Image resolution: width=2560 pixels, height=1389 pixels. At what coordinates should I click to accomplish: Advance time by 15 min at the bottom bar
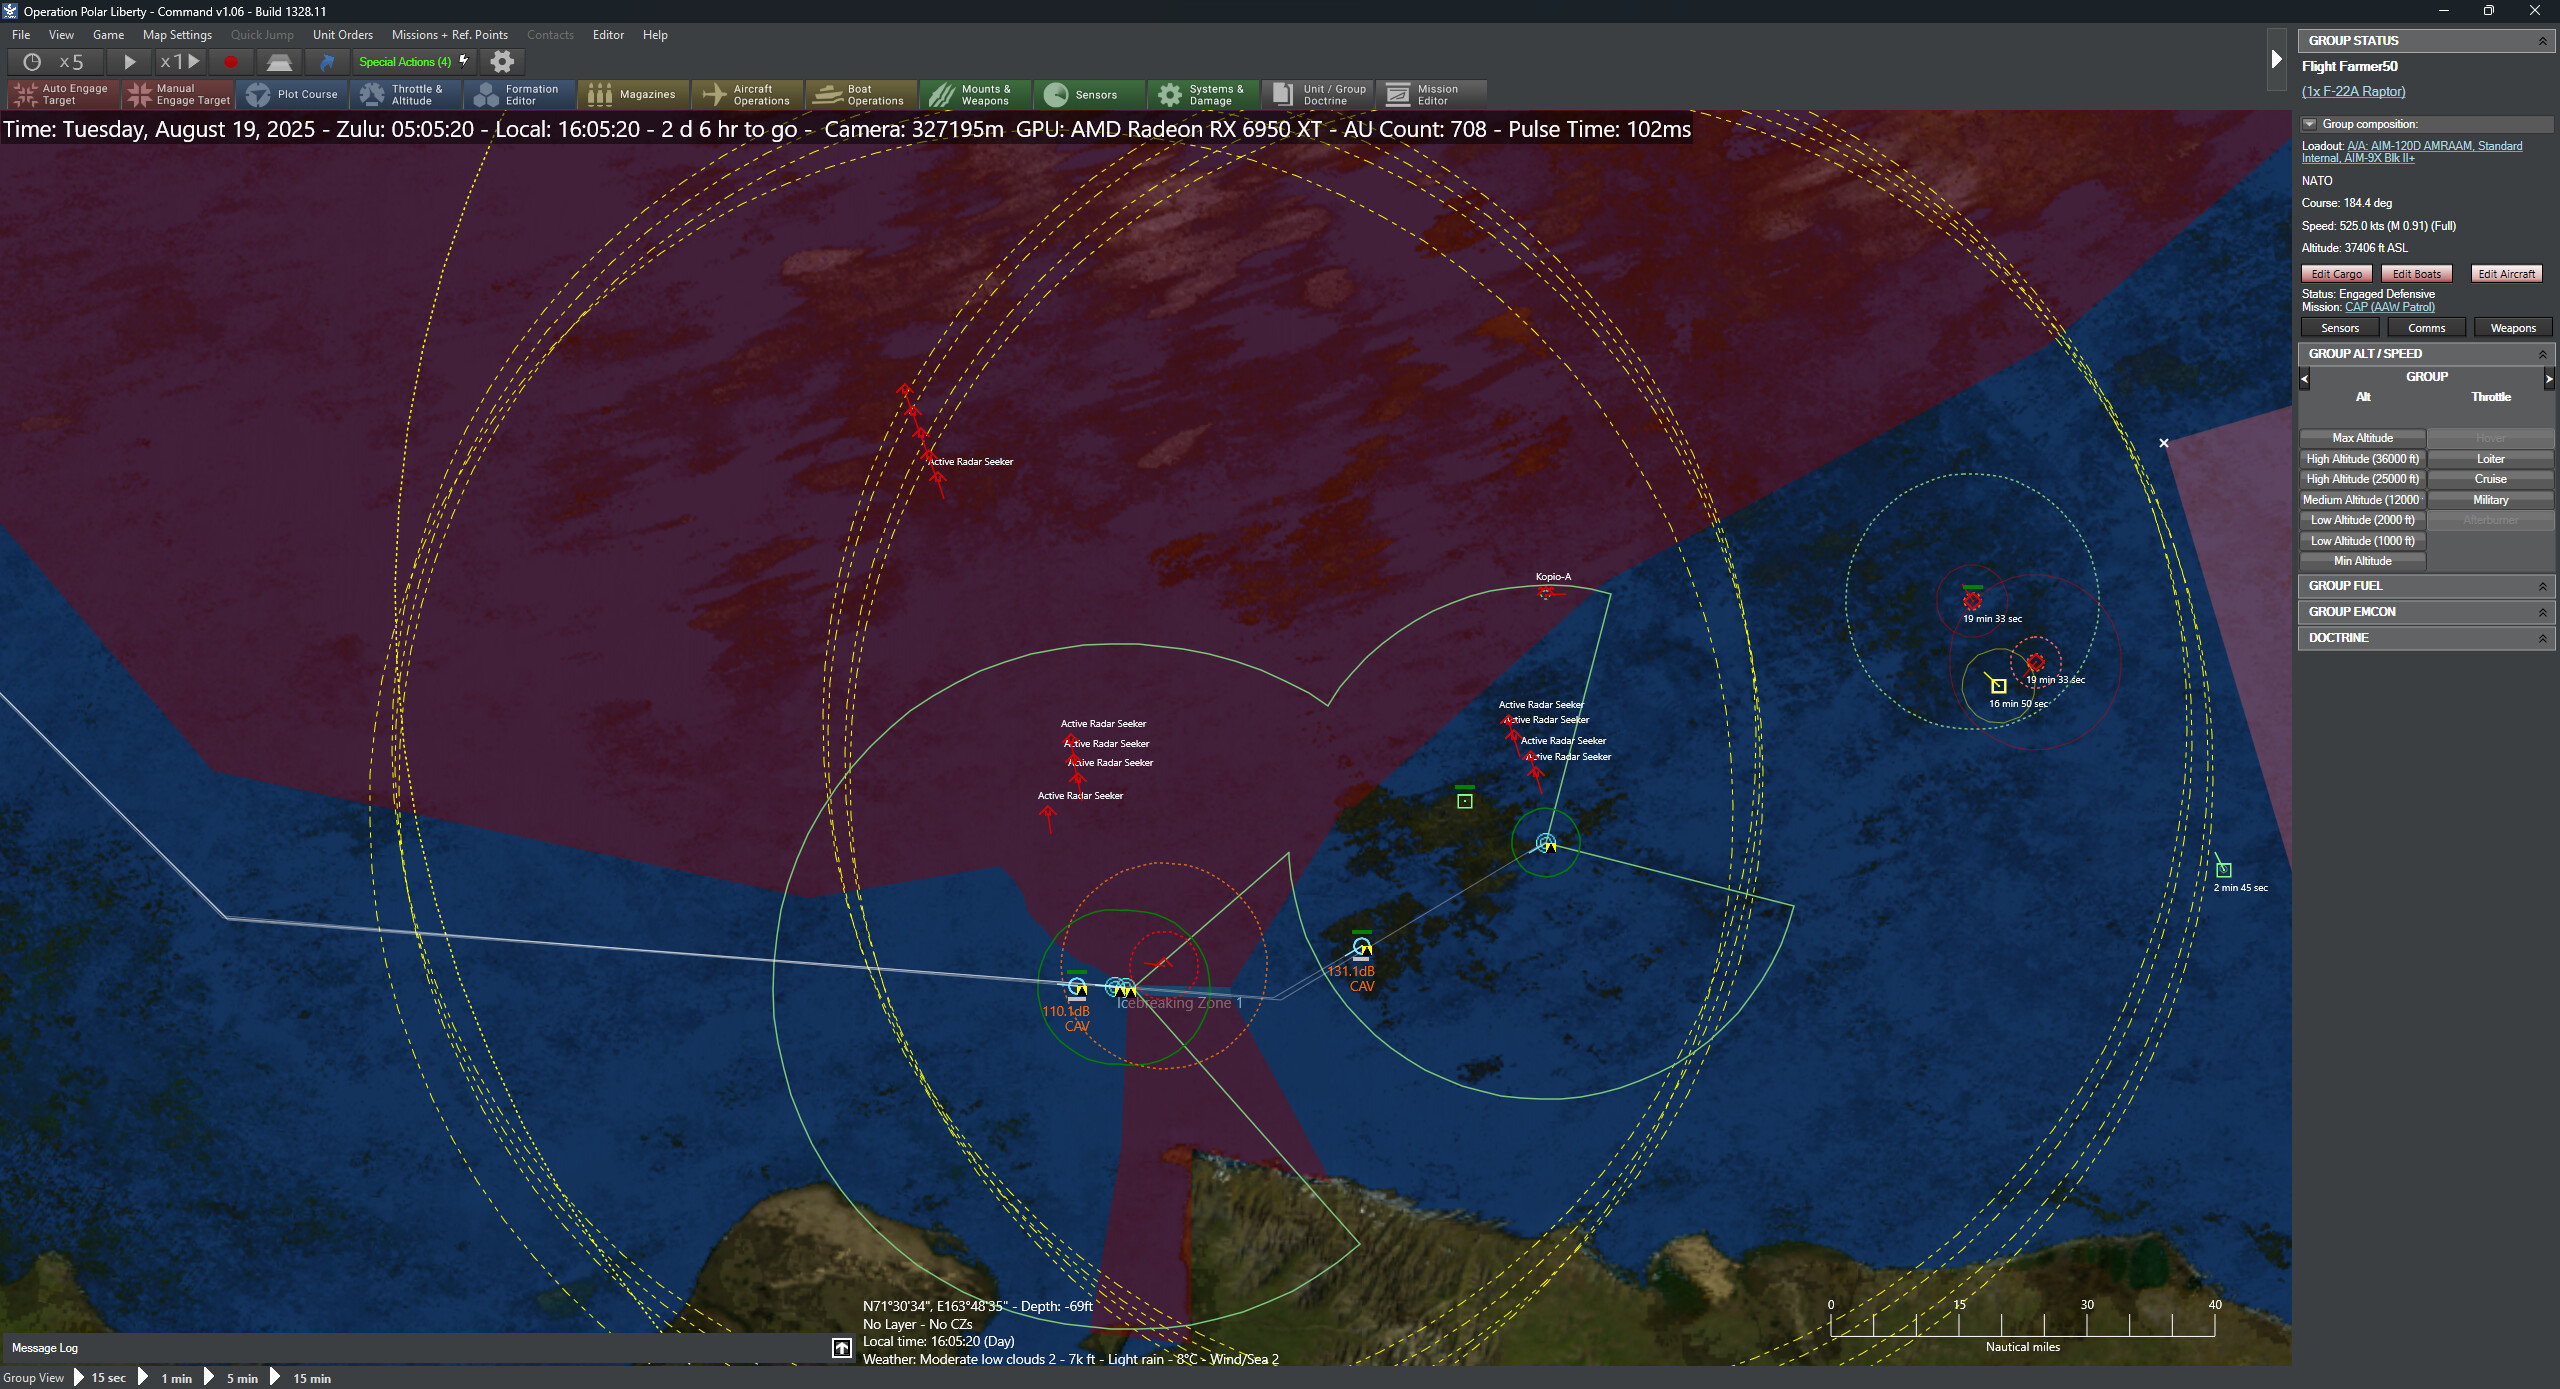310,1377
